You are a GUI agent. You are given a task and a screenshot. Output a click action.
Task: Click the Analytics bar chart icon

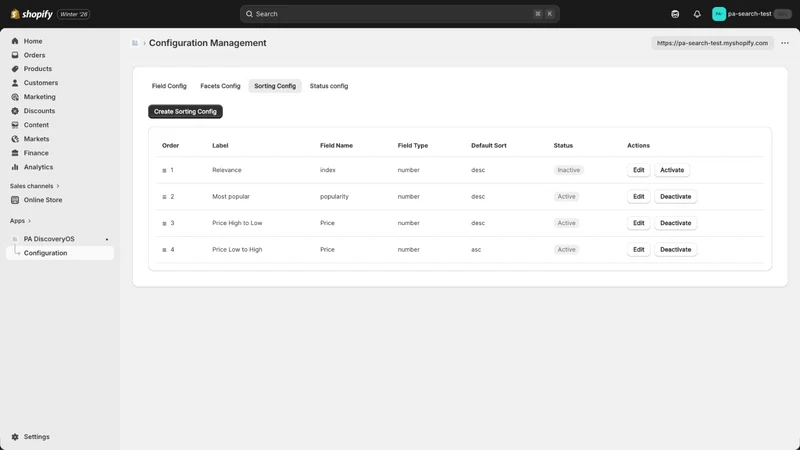pyautogui.click(x=15, y=167)
